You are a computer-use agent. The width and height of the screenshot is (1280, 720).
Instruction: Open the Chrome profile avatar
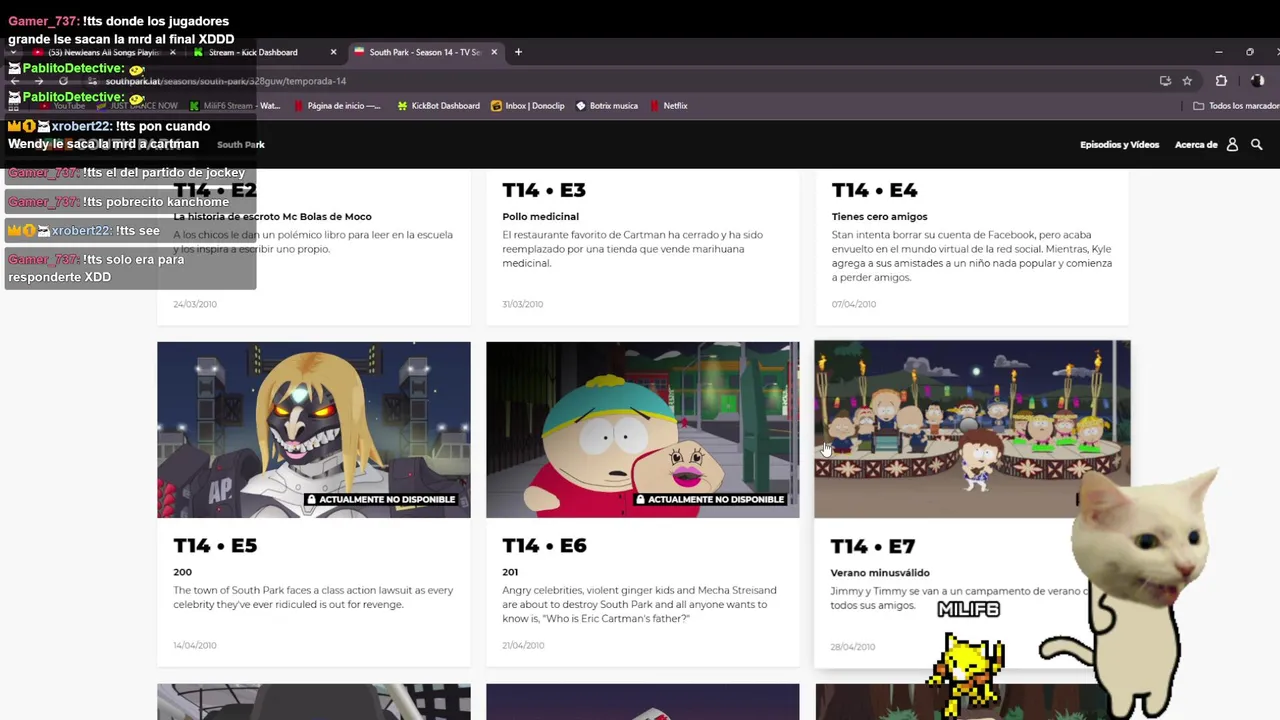(x=1258, y=81)
